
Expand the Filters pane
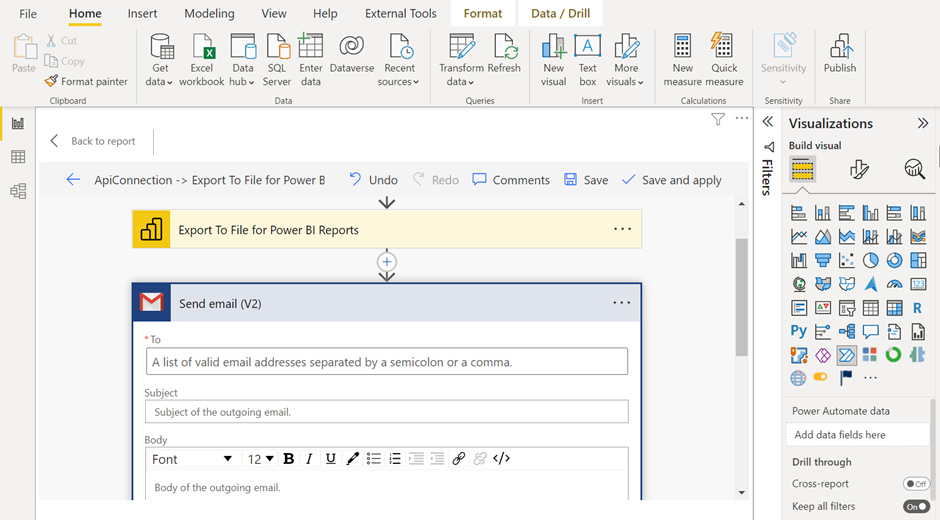(767, 122)
